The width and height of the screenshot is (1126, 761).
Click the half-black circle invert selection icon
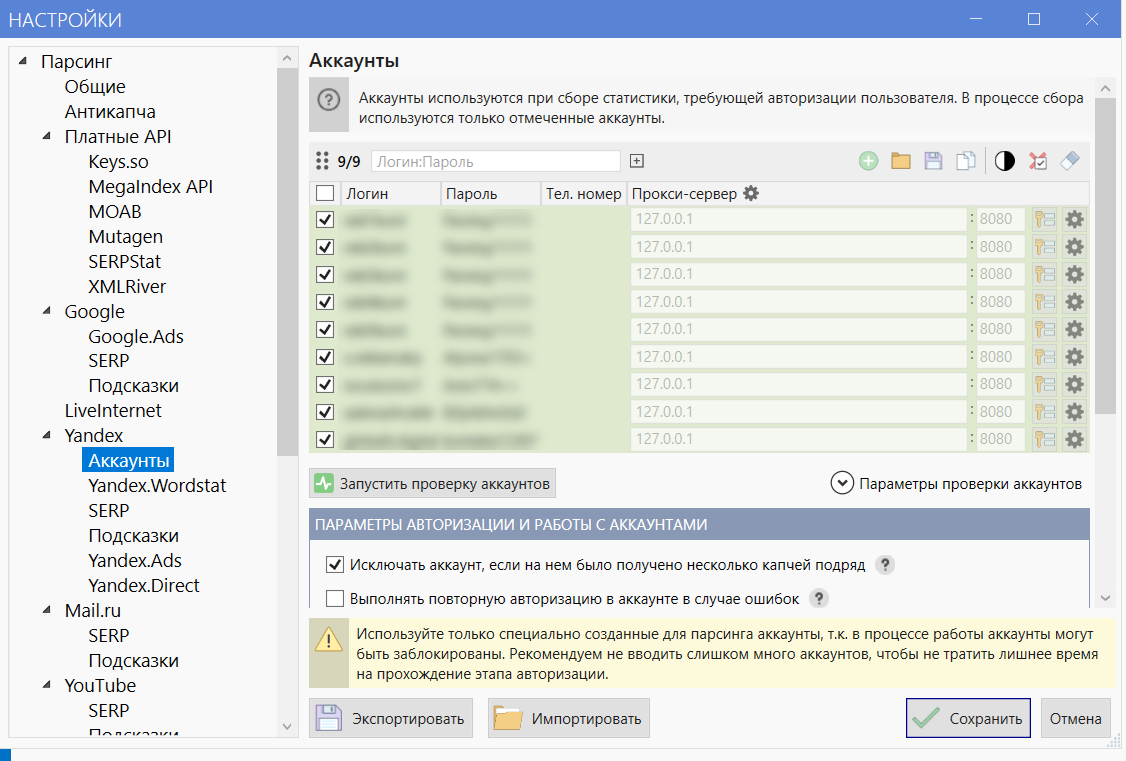coord(1005,161)
